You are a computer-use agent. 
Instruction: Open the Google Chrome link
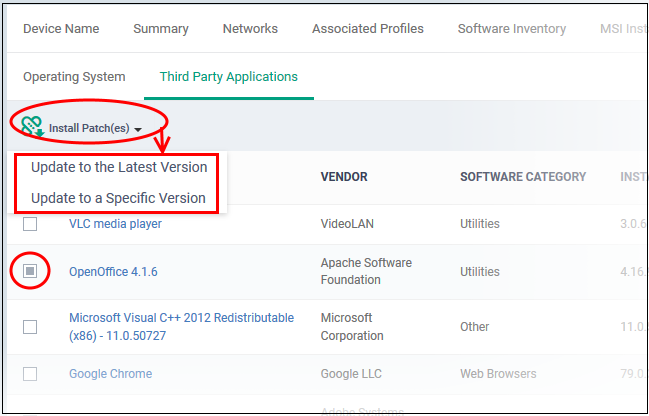[111, 374]
